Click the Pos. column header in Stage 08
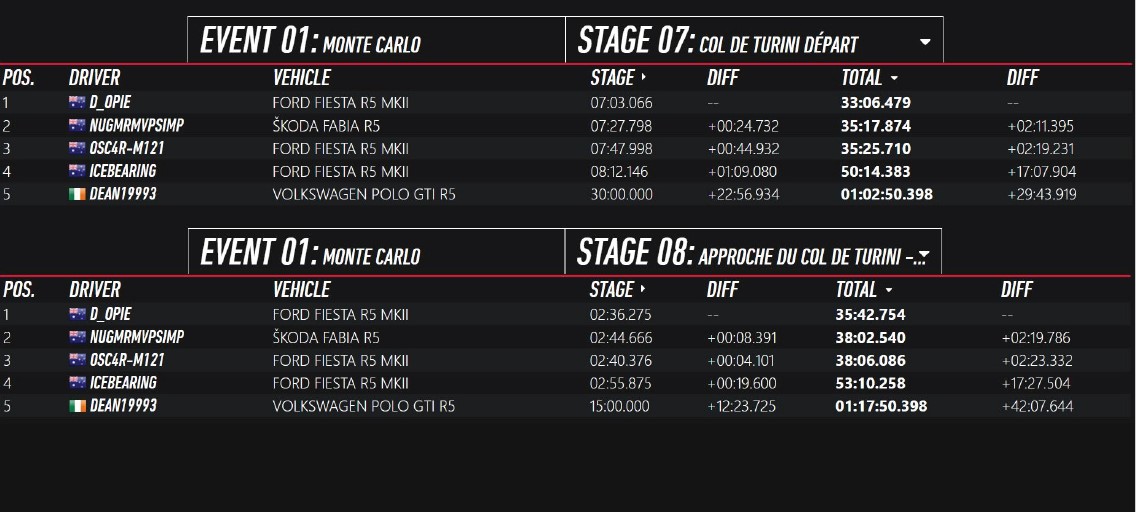This screenshot has height=512, width=1136. point(19,290)
